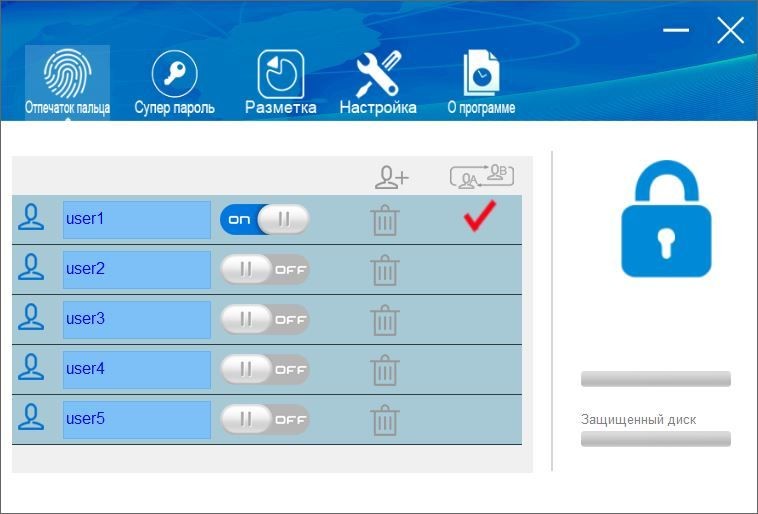The width and height of the screenshot is (758, 514).
Task: Click the person icon beside user4
Action: [x=31, y=367]
